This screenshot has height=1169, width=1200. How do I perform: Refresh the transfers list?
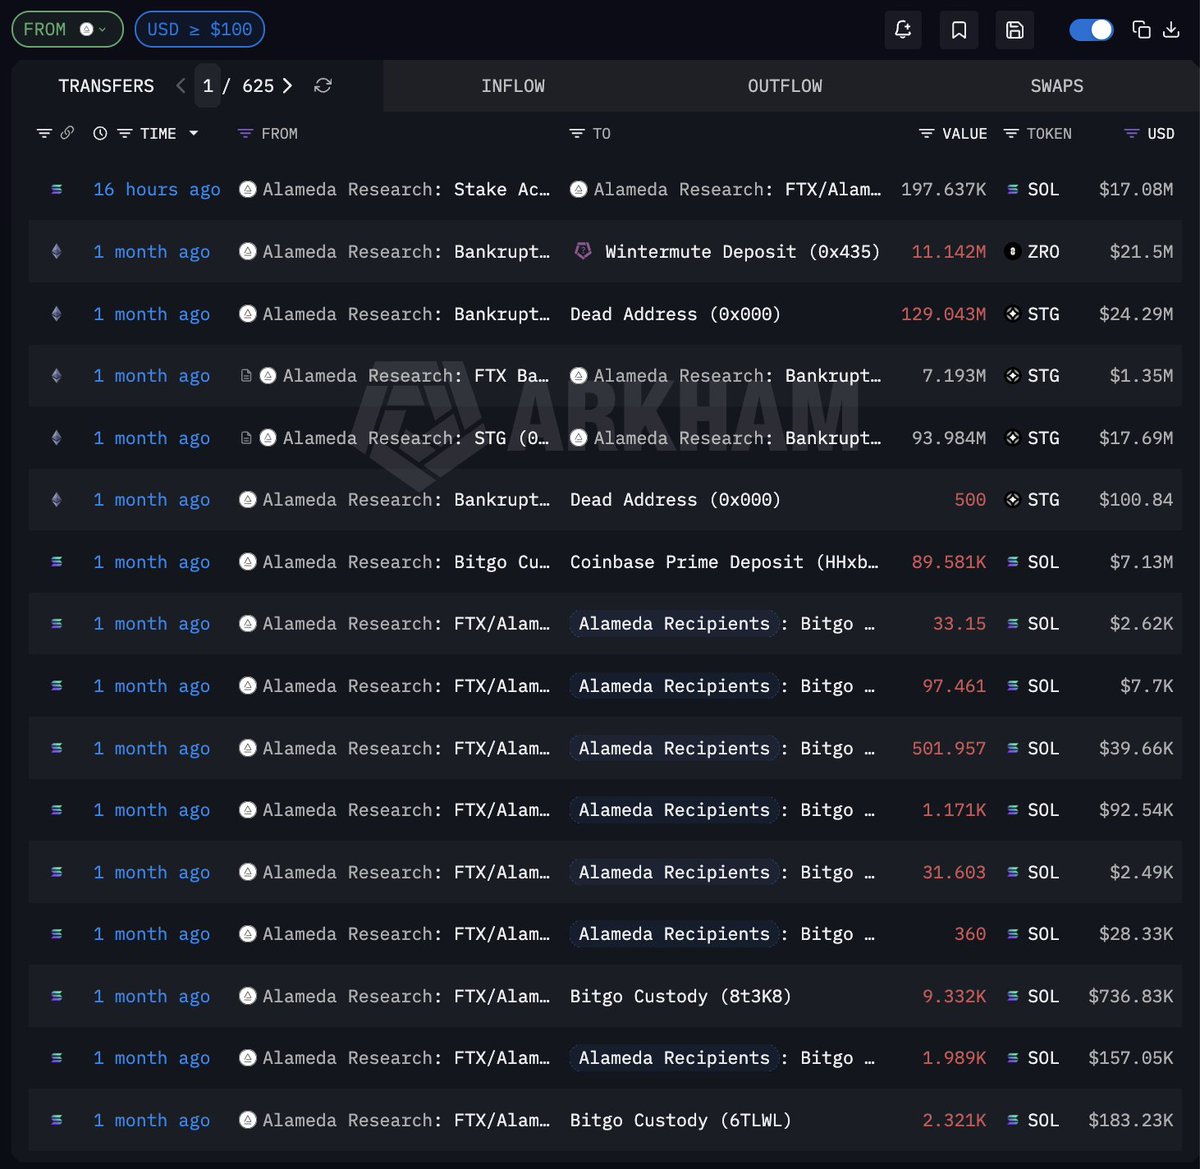tap(323, 86)
